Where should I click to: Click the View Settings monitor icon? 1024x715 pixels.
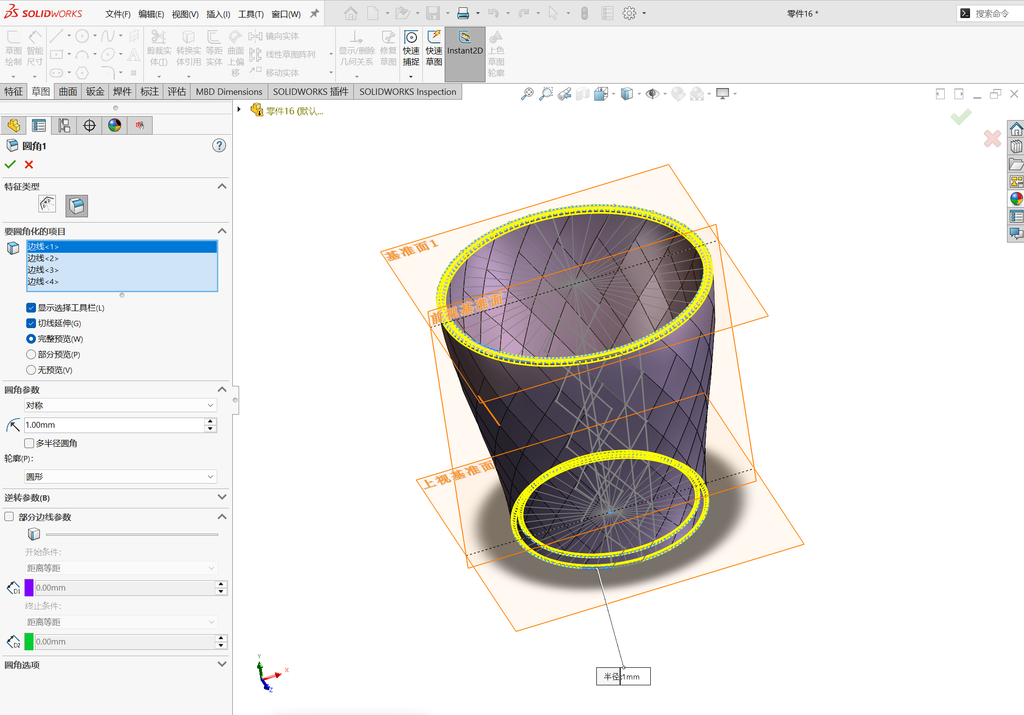point(722,94)
